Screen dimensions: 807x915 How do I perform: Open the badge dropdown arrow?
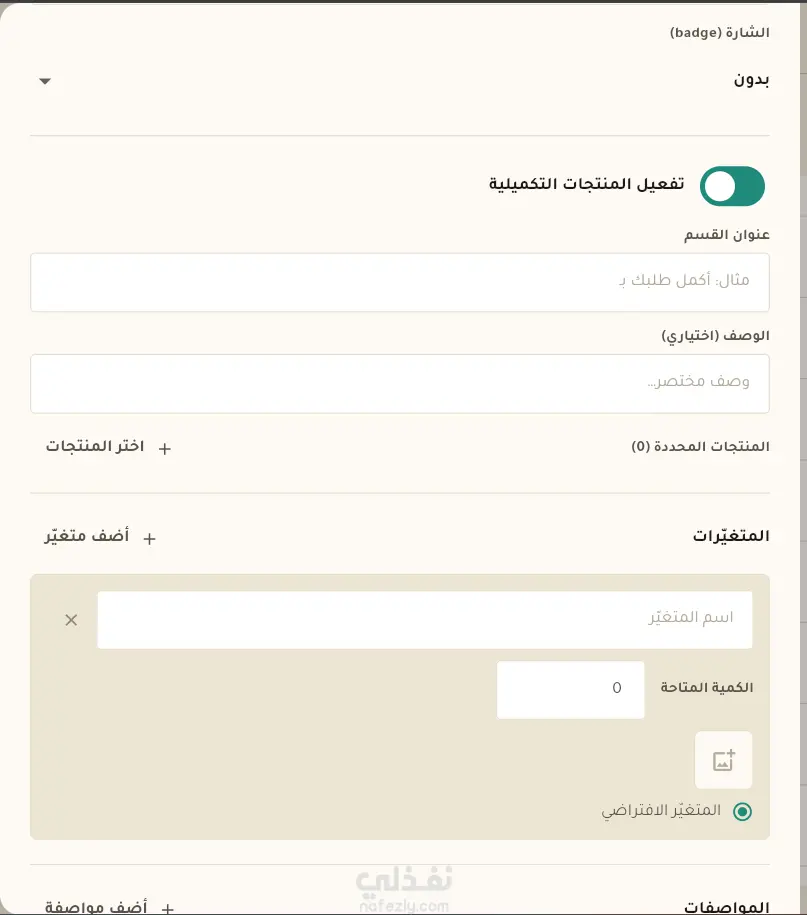pos(45,81)
